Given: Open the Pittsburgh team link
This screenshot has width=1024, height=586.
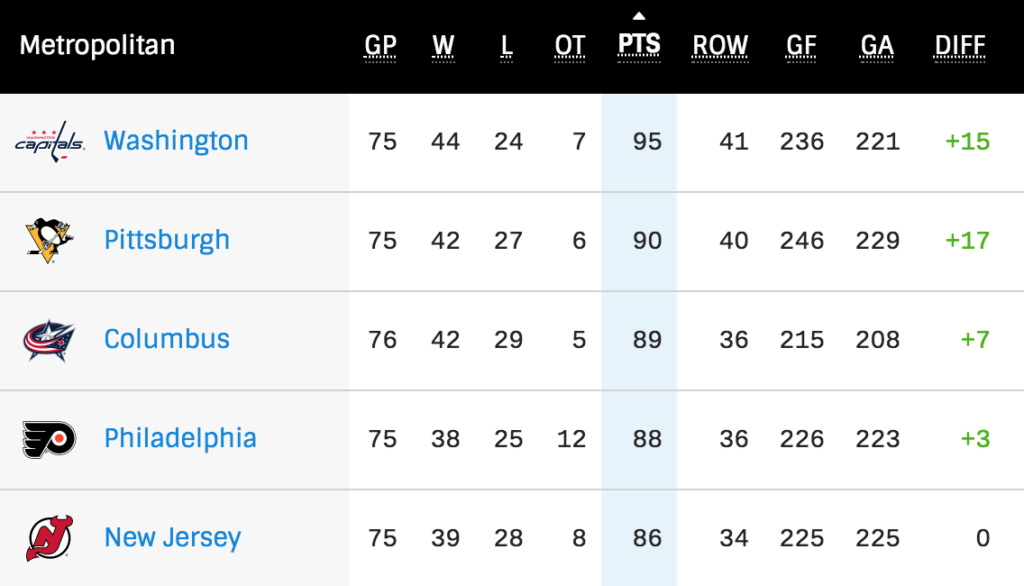Looking at the screenshot, I should pos(167,240).
